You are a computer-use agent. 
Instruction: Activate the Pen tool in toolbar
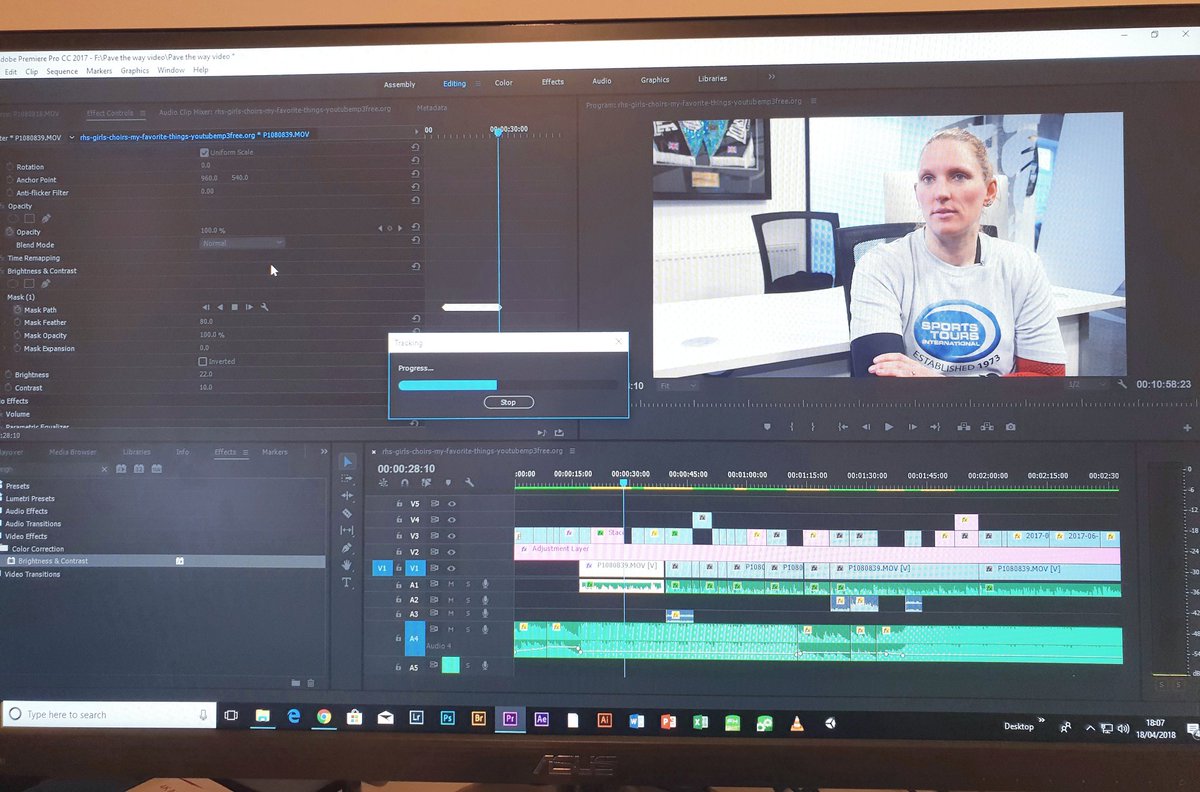click(x=347, y=548)
